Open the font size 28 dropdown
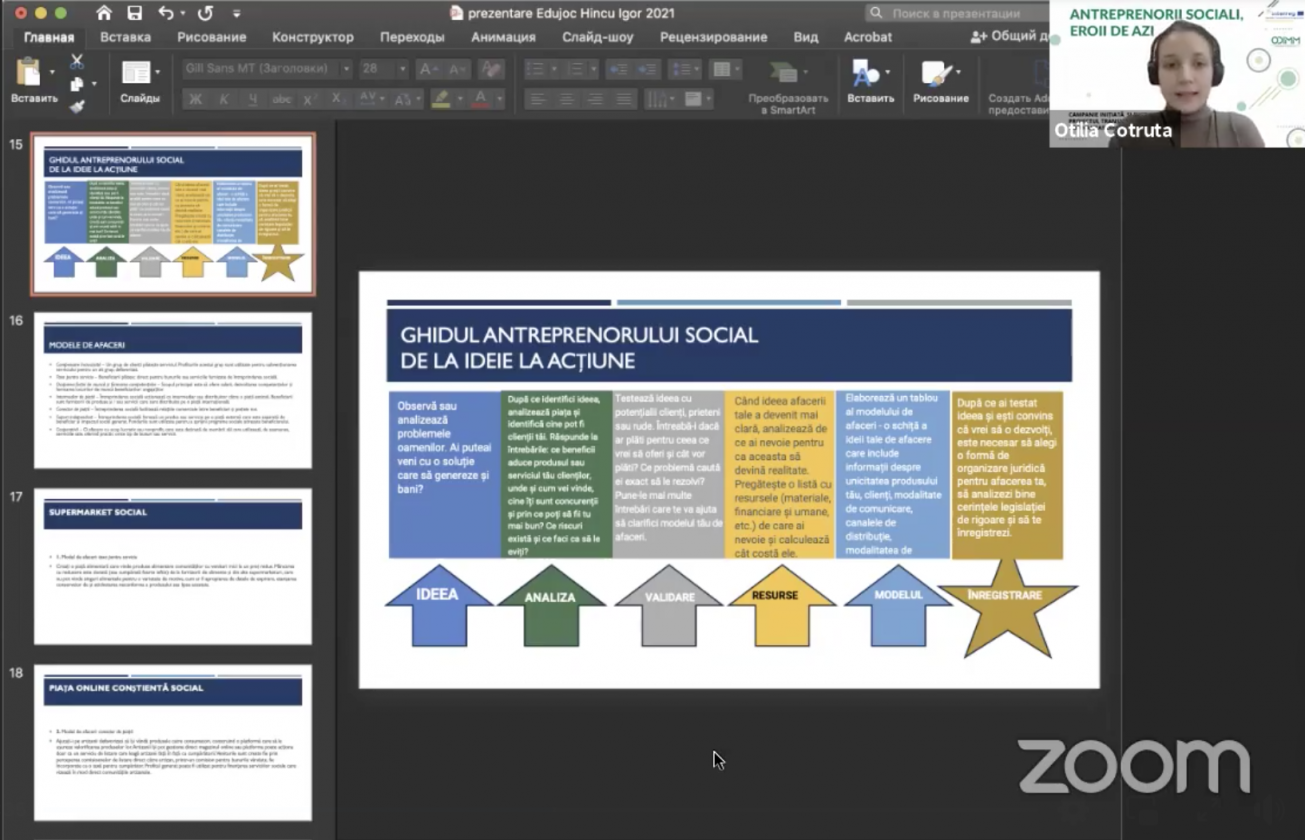Screen dimensions: 1305x840 coord(402,69)
